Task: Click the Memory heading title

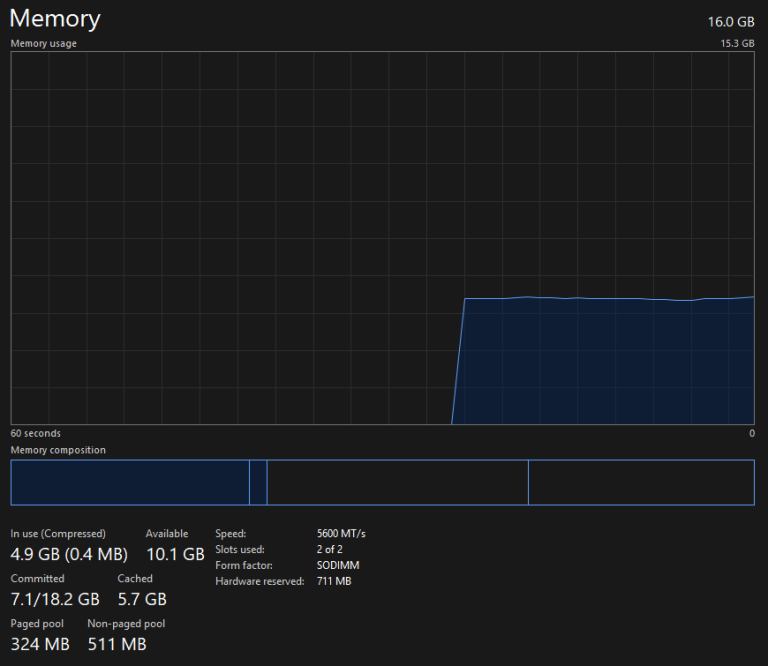Action: [x=55, y=19]
